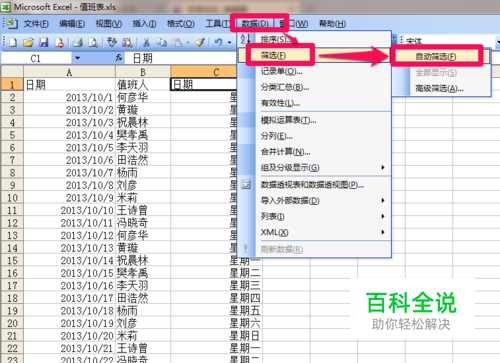Image resolution: width=500 pixels, height=363 pixels.
Task: Expand the XML(X) submenu
Action: 383,232
